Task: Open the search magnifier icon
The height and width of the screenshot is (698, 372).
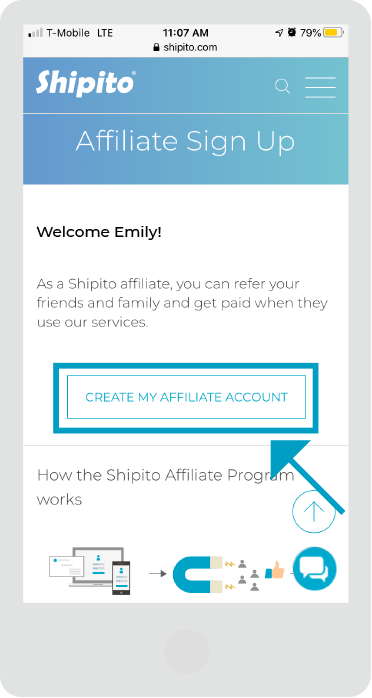Action: [x=282, y=86]
